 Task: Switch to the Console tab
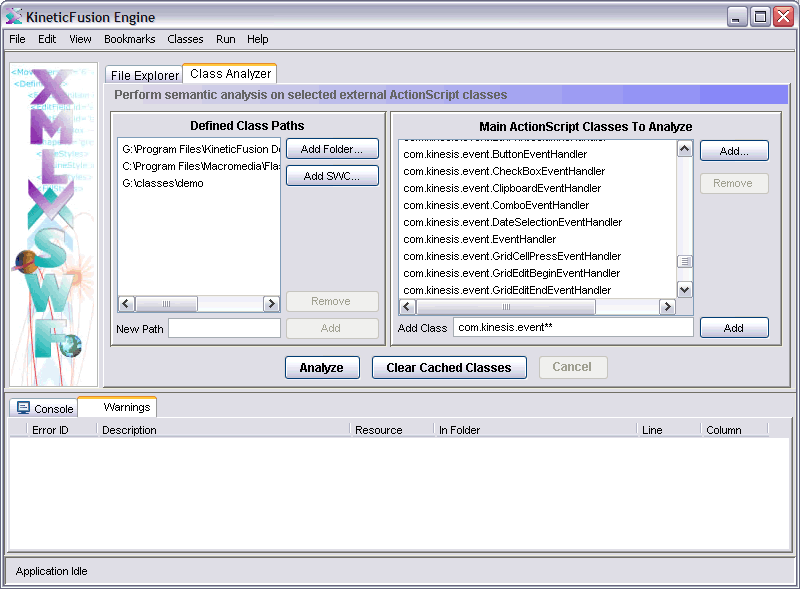pyautogui.click(x=44, y=408)
